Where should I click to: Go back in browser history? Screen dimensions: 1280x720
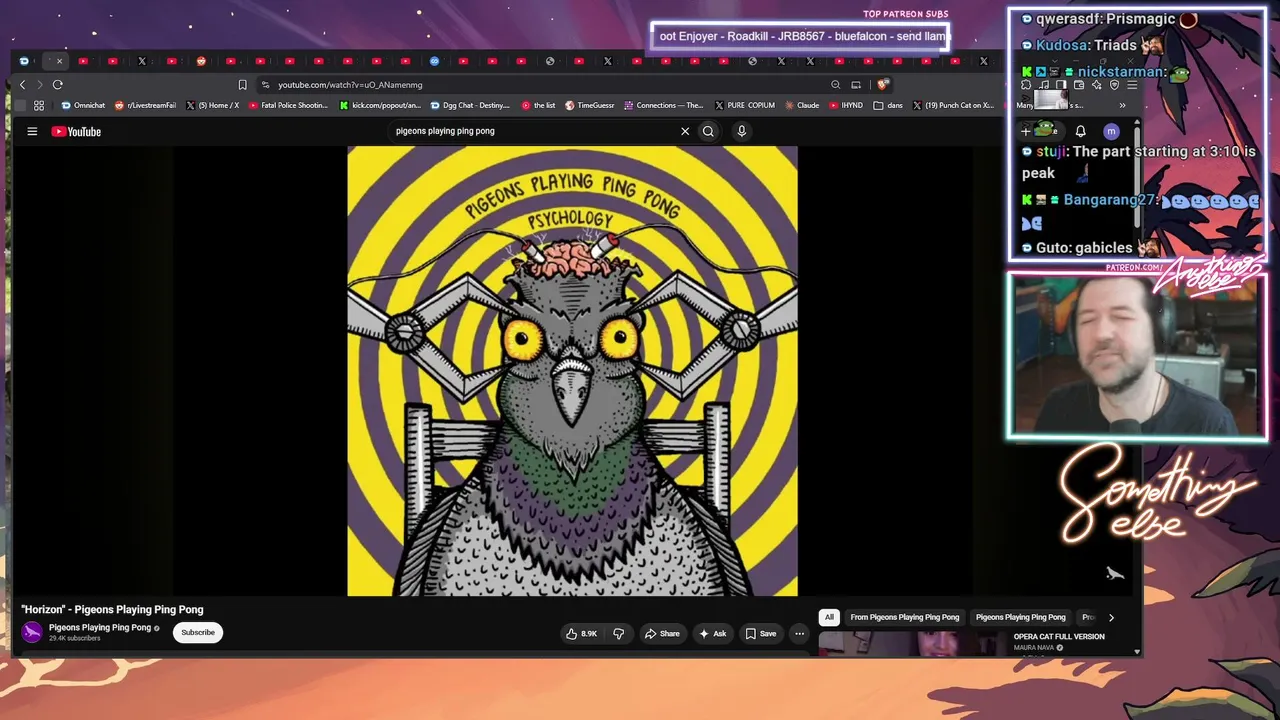click(x=23, y=85)
